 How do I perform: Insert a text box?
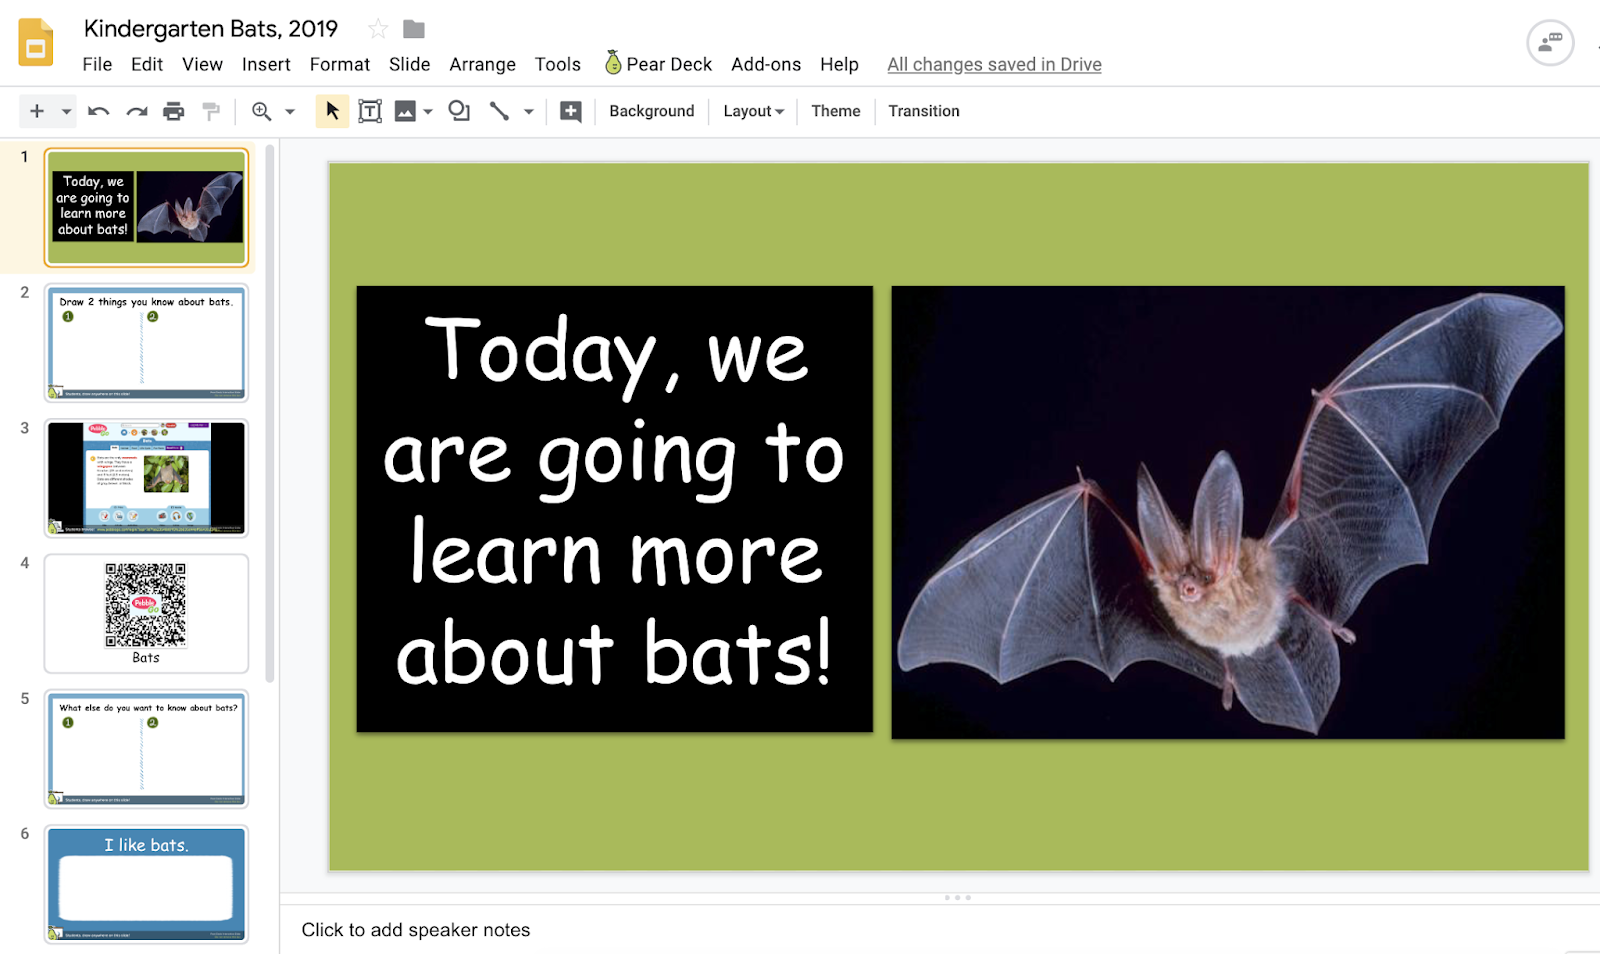370,111
